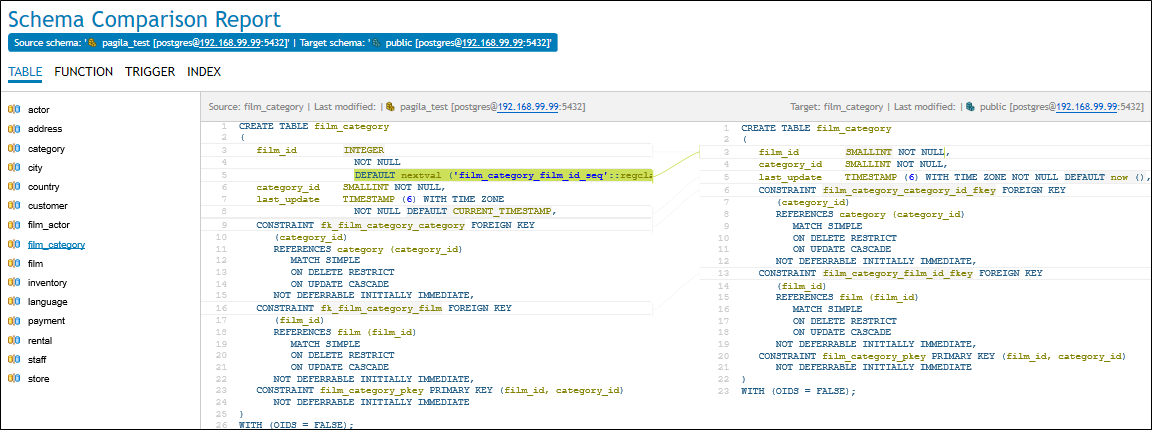This screenshot has height=430, width=1152.
Task: Open the payment table comparison
Action: click(46, 321)
